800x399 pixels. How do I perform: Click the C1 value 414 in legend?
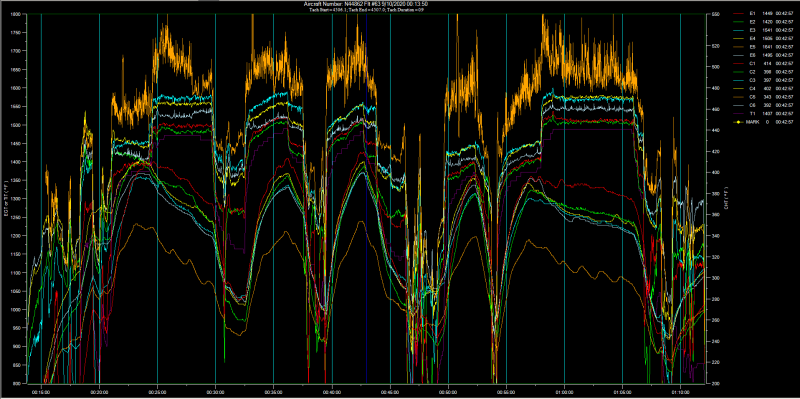point(768,63)
